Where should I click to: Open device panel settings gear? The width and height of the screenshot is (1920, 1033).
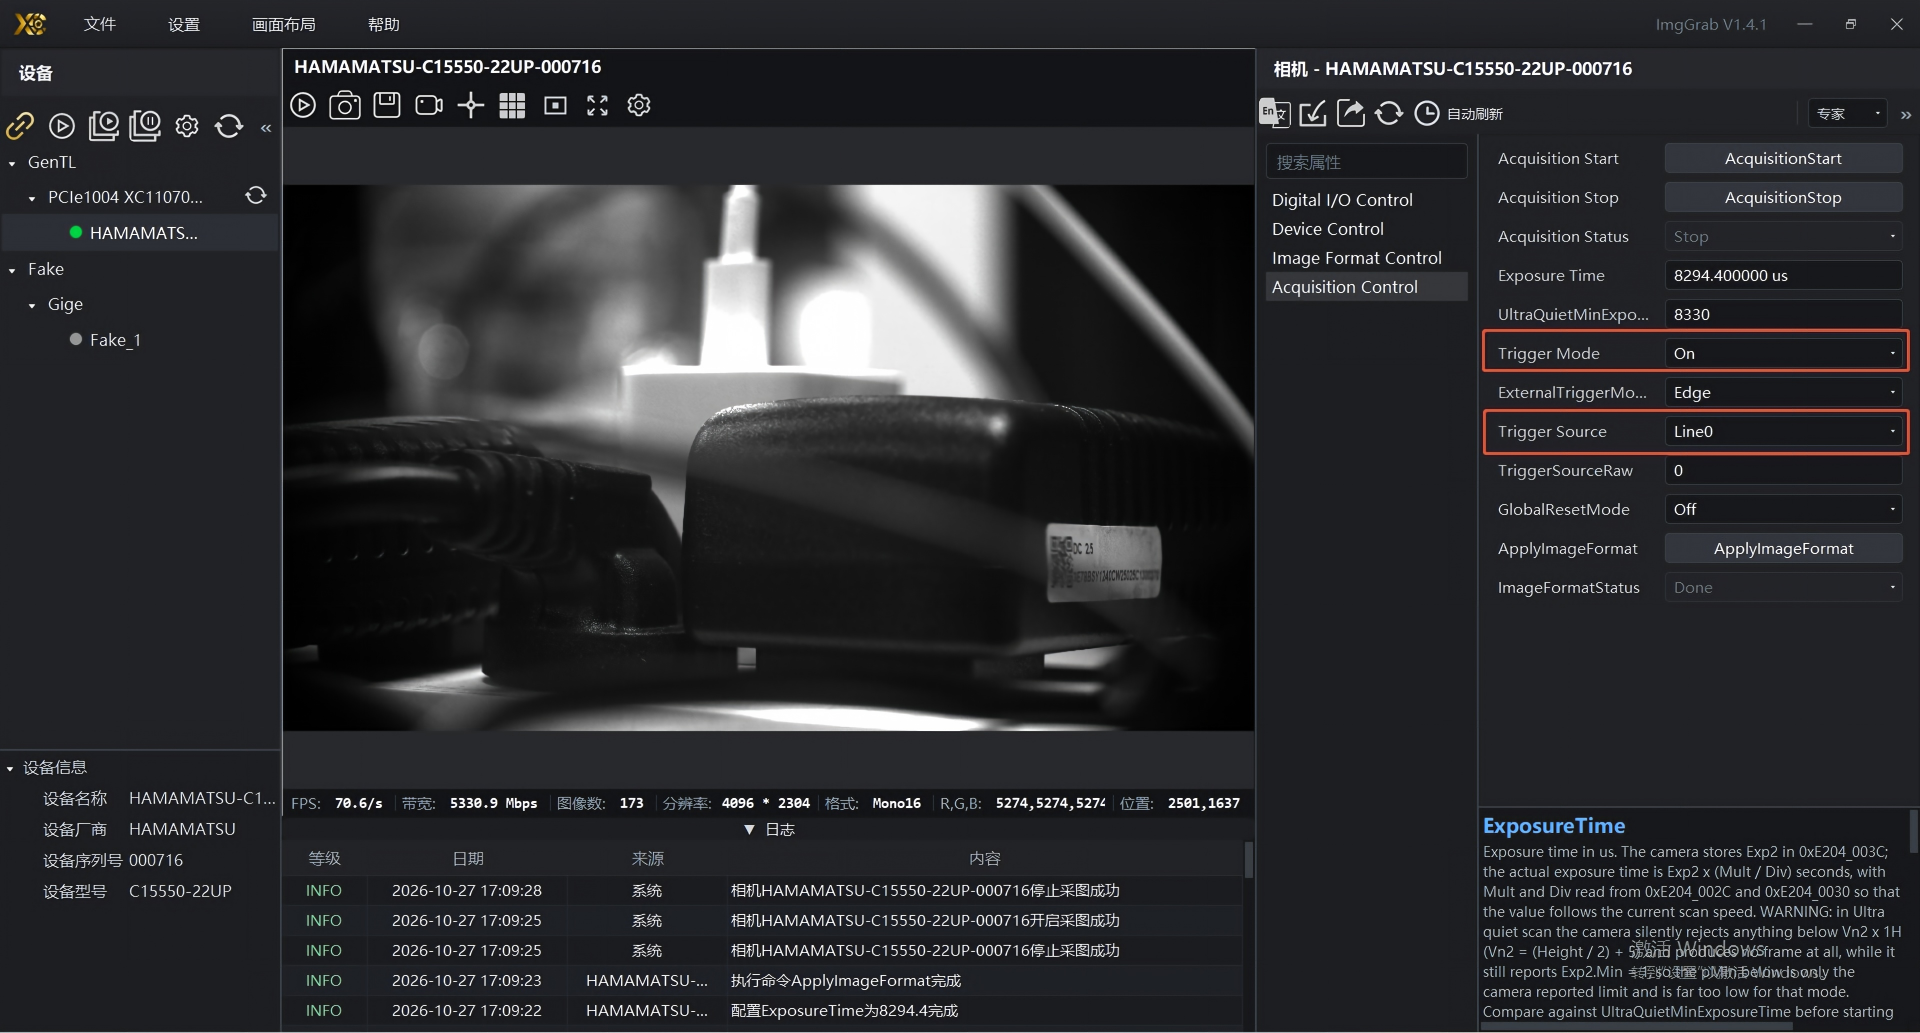(x=187, y=125)
